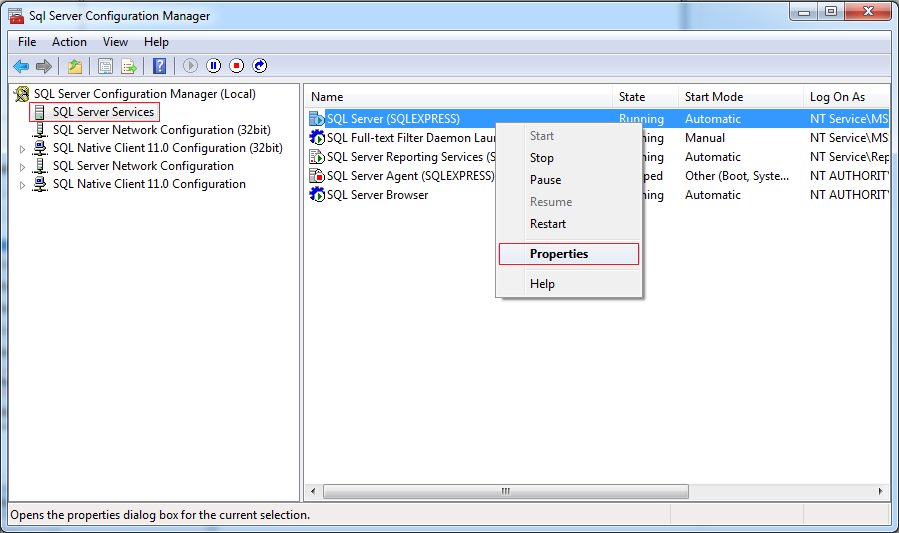Click the Network Configuration (32bit) tree icon
The height and width of the screenshot is (533, 899).
coord(40,130)
